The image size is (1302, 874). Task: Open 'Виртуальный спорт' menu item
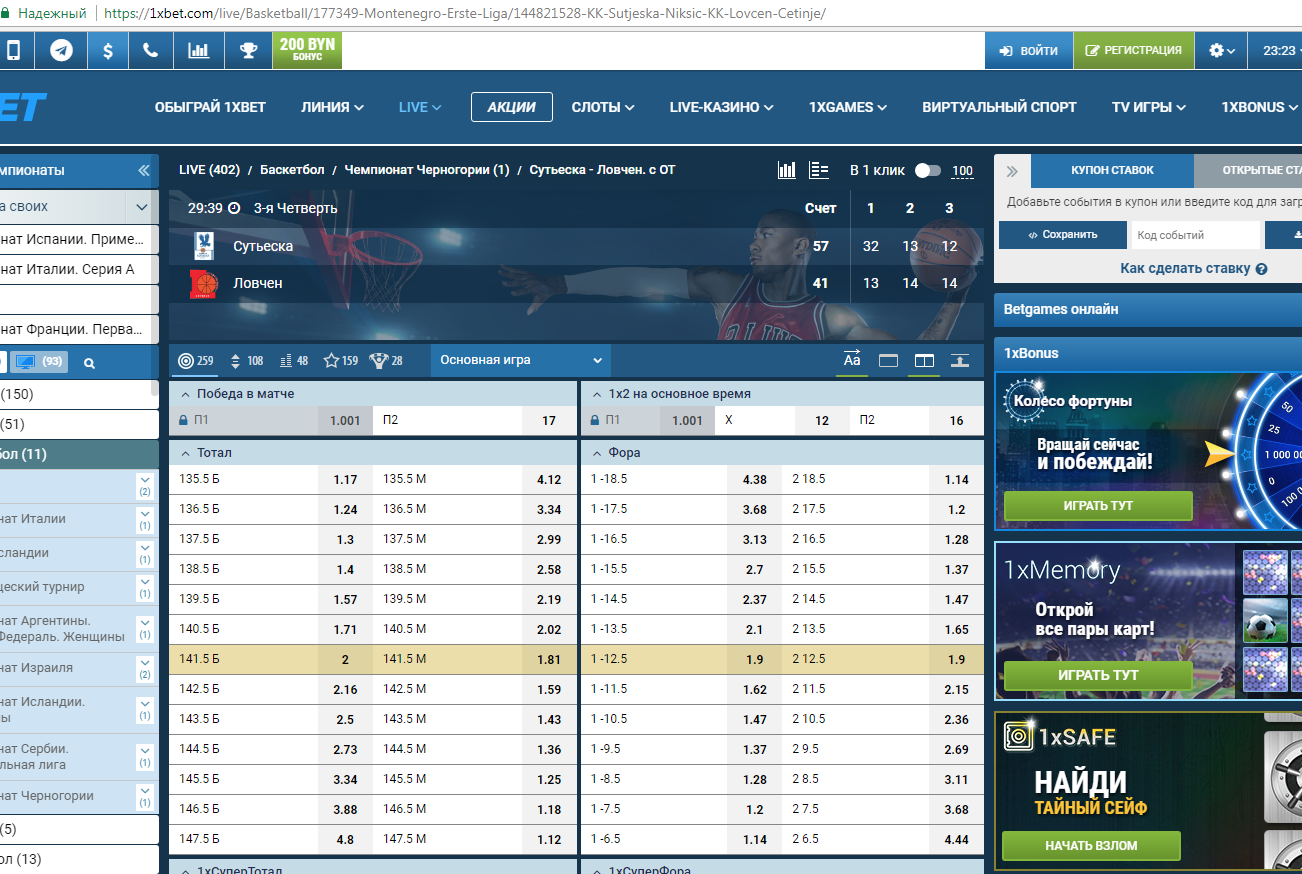[x=999, y=107]
